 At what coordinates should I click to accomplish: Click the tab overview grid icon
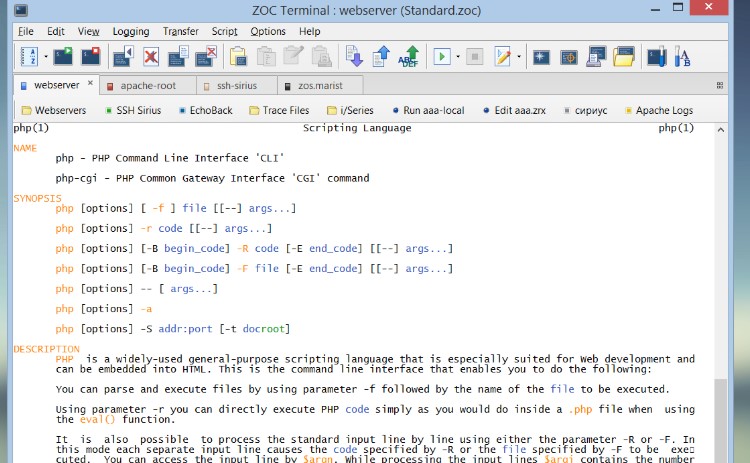(719, 86)
